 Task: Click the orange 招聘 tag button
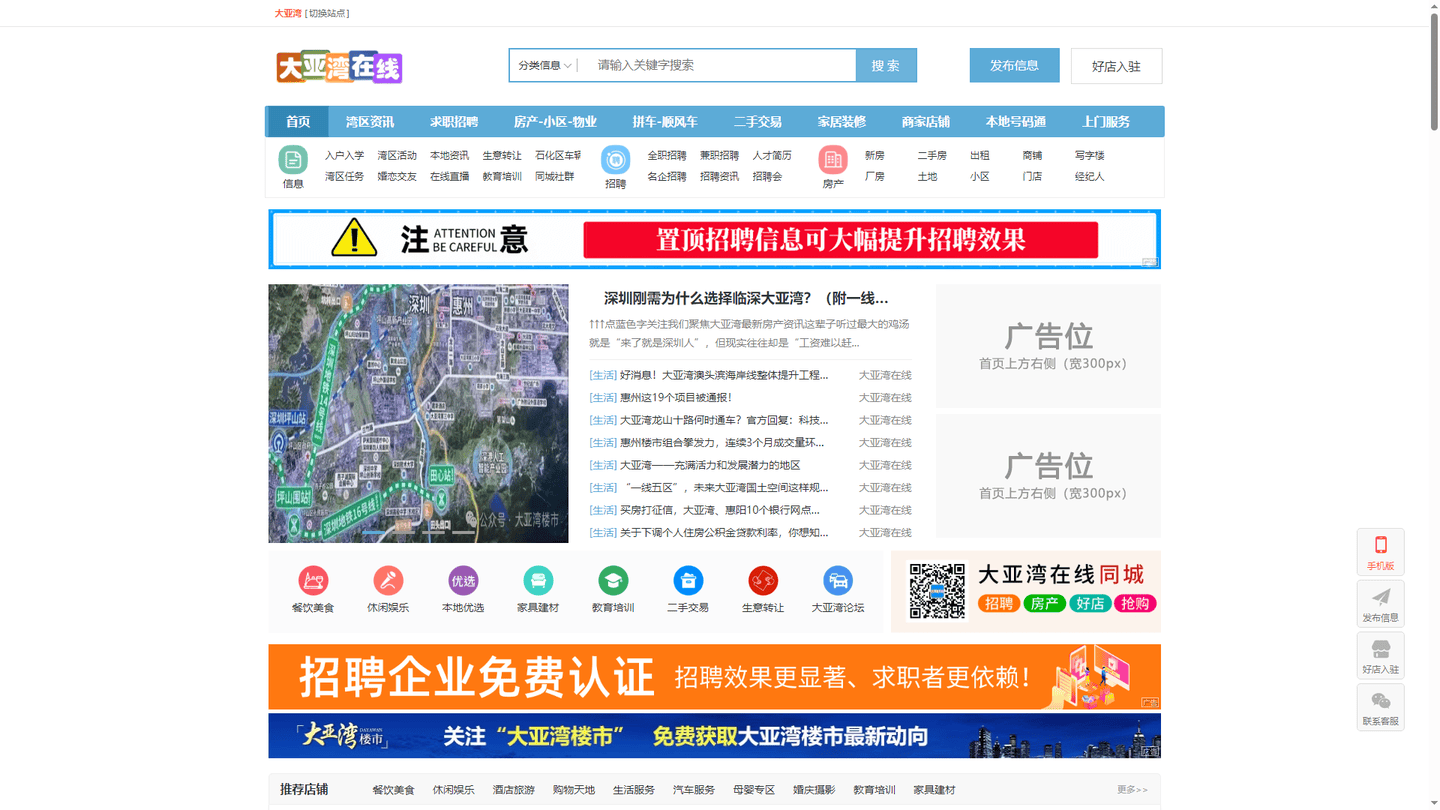[x=998, y=603]
